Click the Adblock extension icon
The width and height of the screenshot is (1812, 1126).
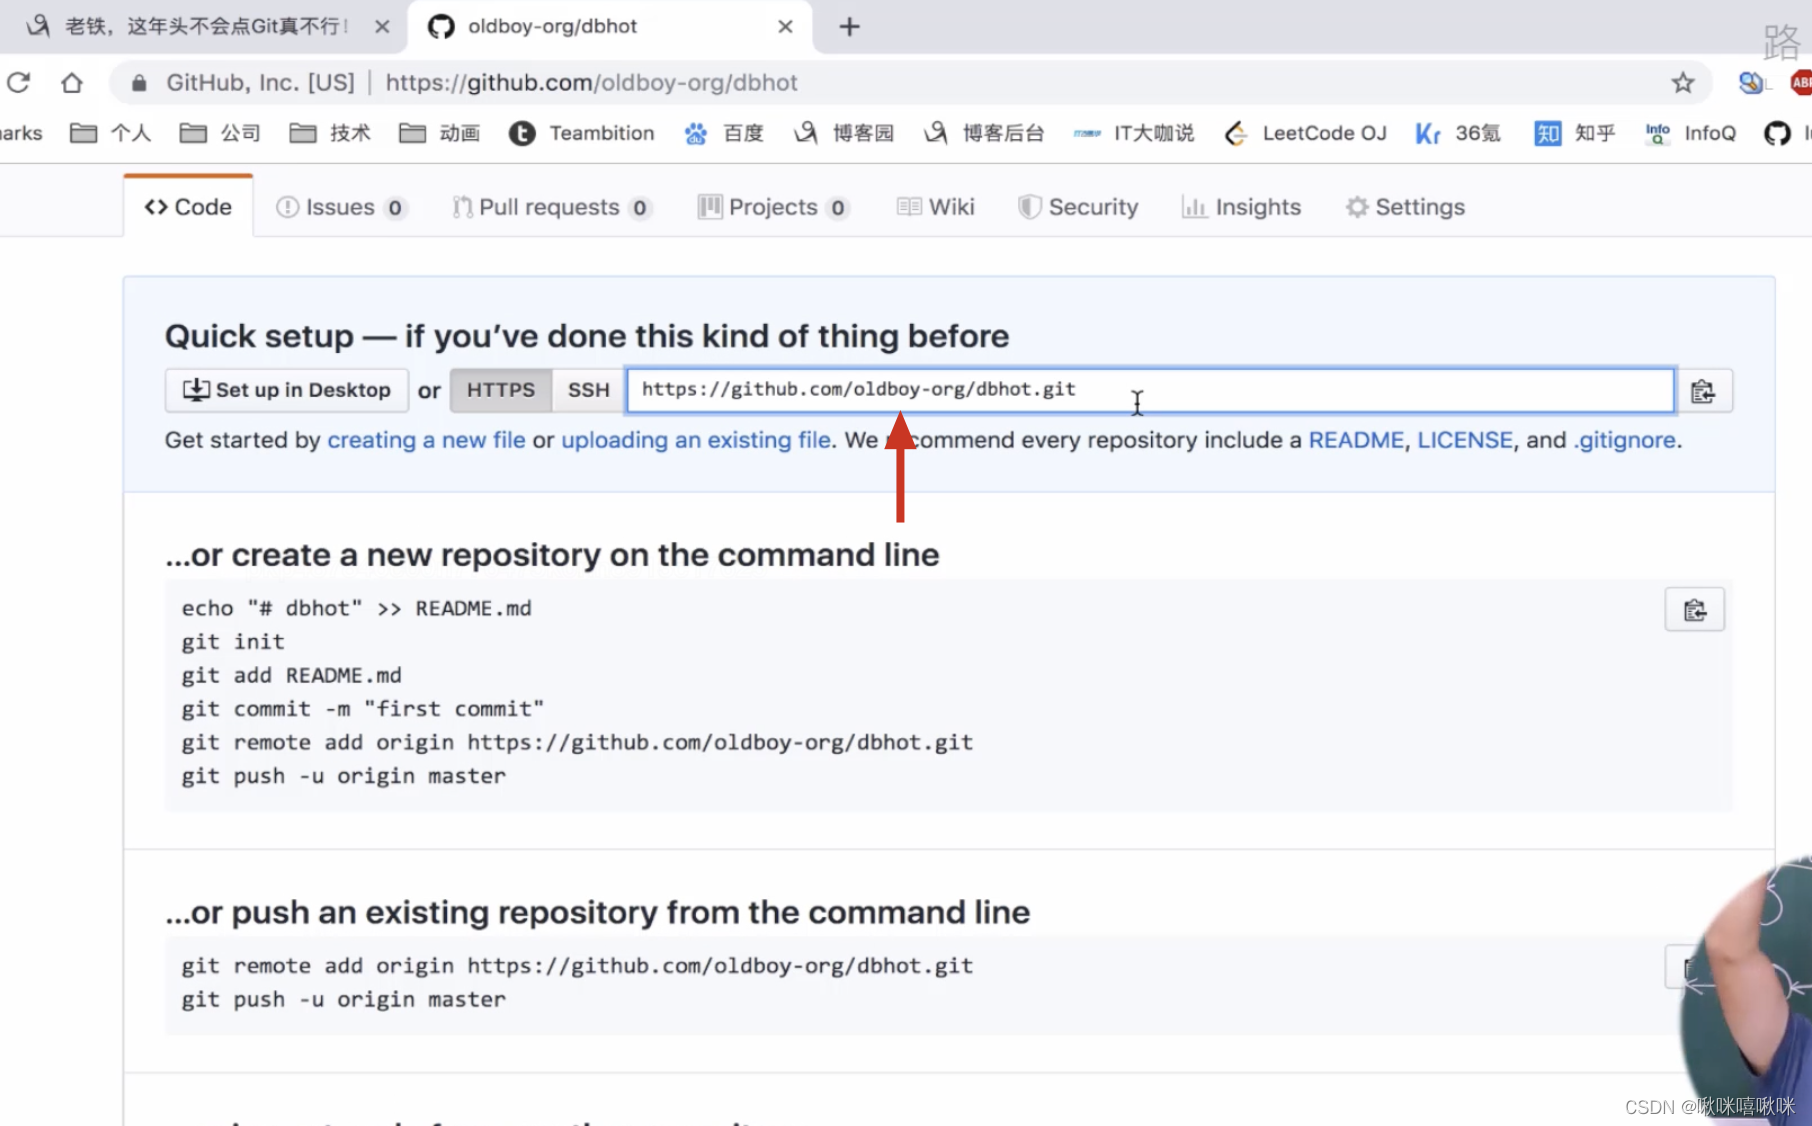click(1800, 82)
